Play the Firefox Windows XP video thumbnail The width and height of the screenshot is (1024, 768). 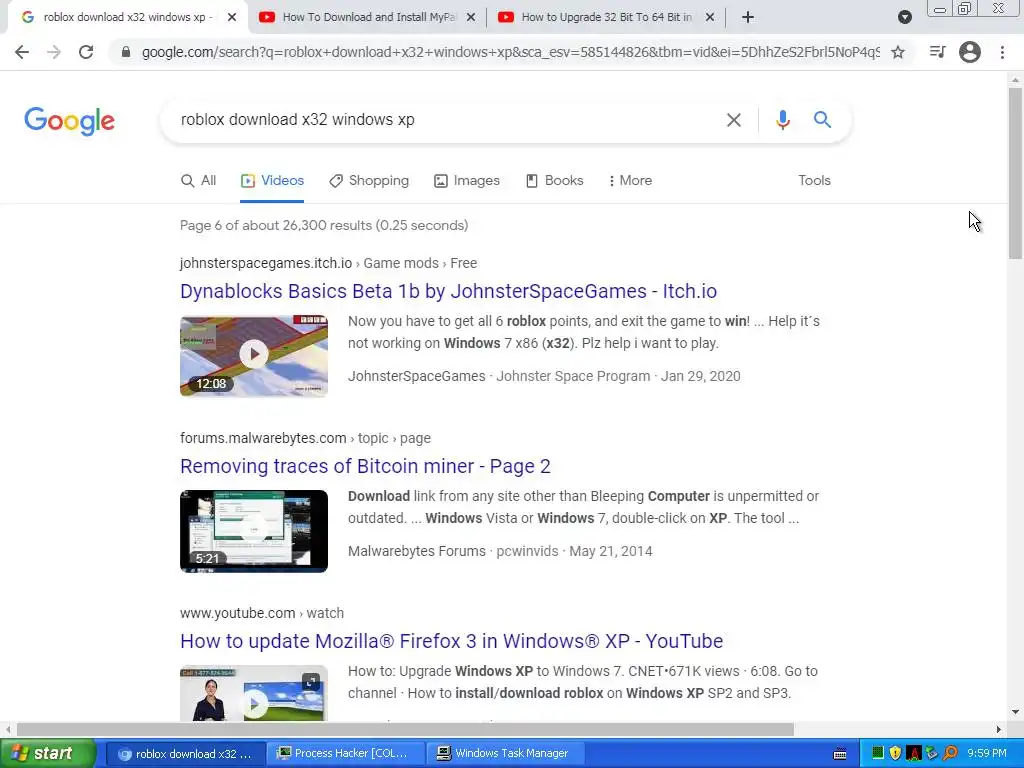(254, 693)
